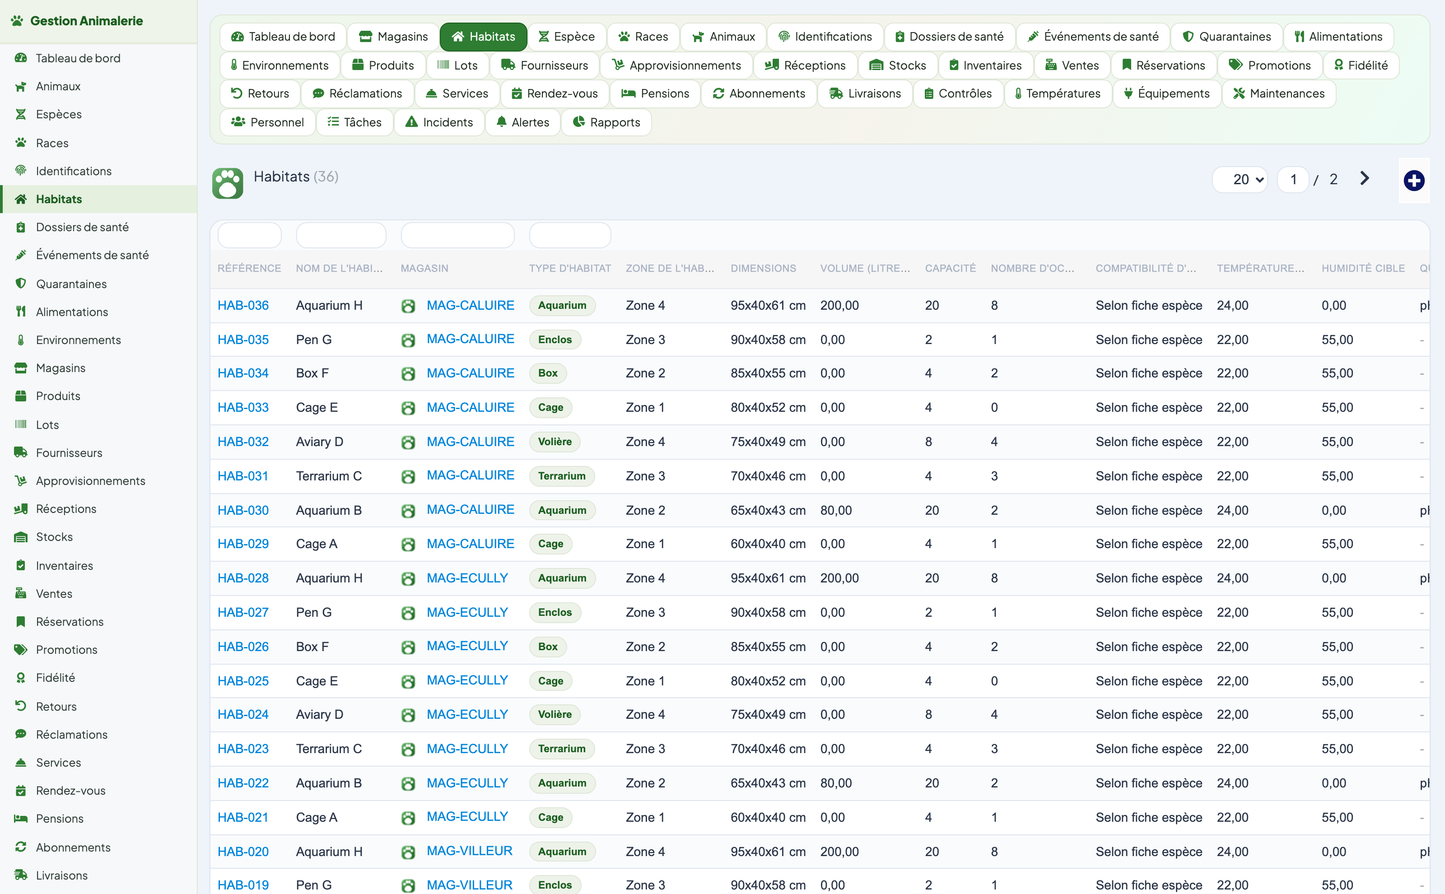Screen dimensions: 1445x894
Task: Open MAG-ECULLY link in HAB-028 row
Action: [x=467, y=578]
